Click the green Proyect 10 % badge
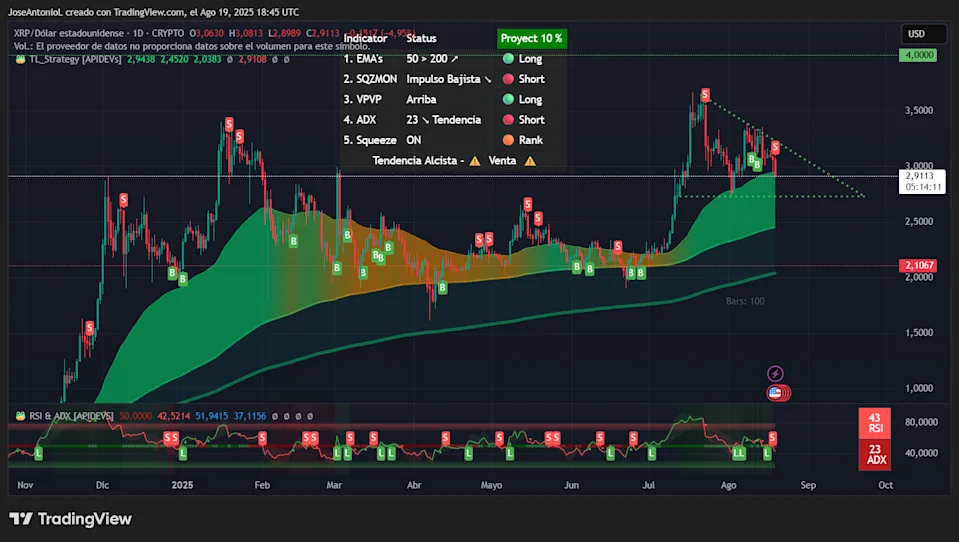Image resolution: width=959 pixels, height=542 pixels. pos(532,38)
